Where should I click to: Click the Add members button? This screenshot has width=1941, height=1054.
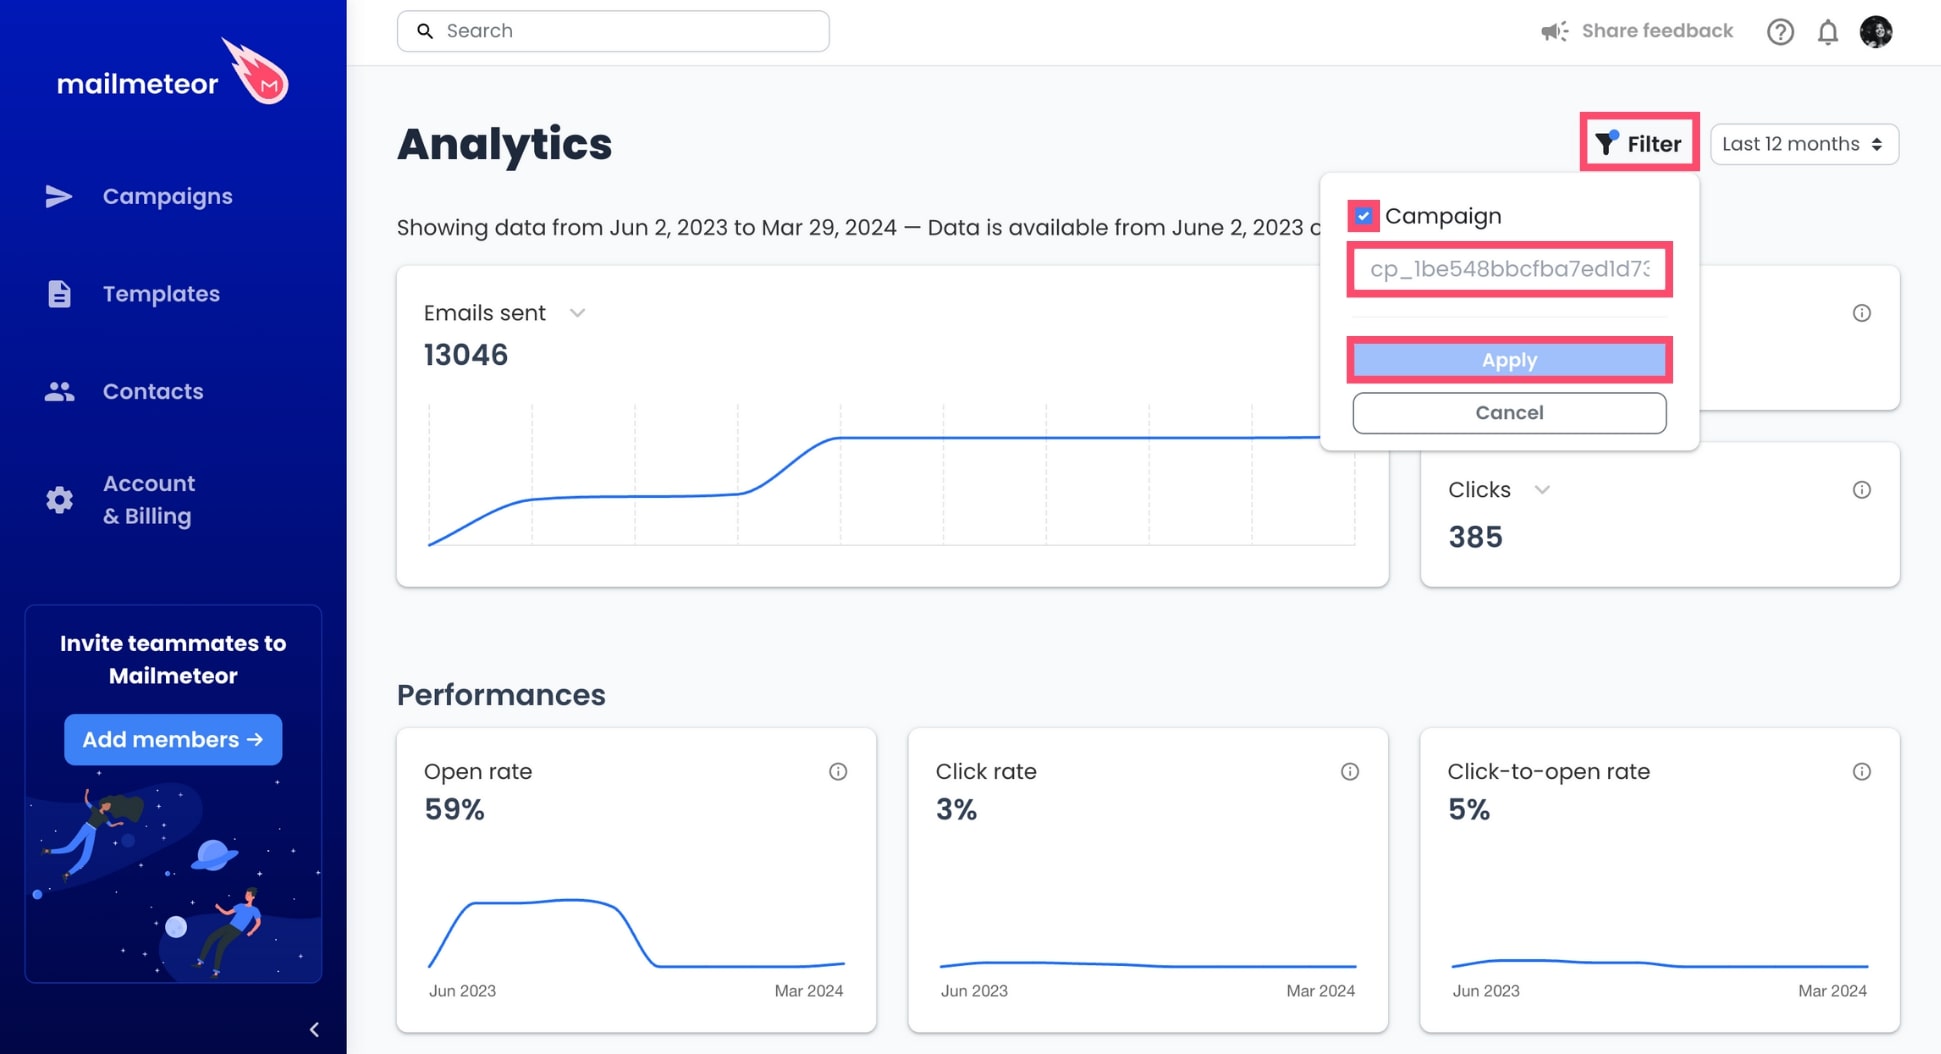point(173,740)
